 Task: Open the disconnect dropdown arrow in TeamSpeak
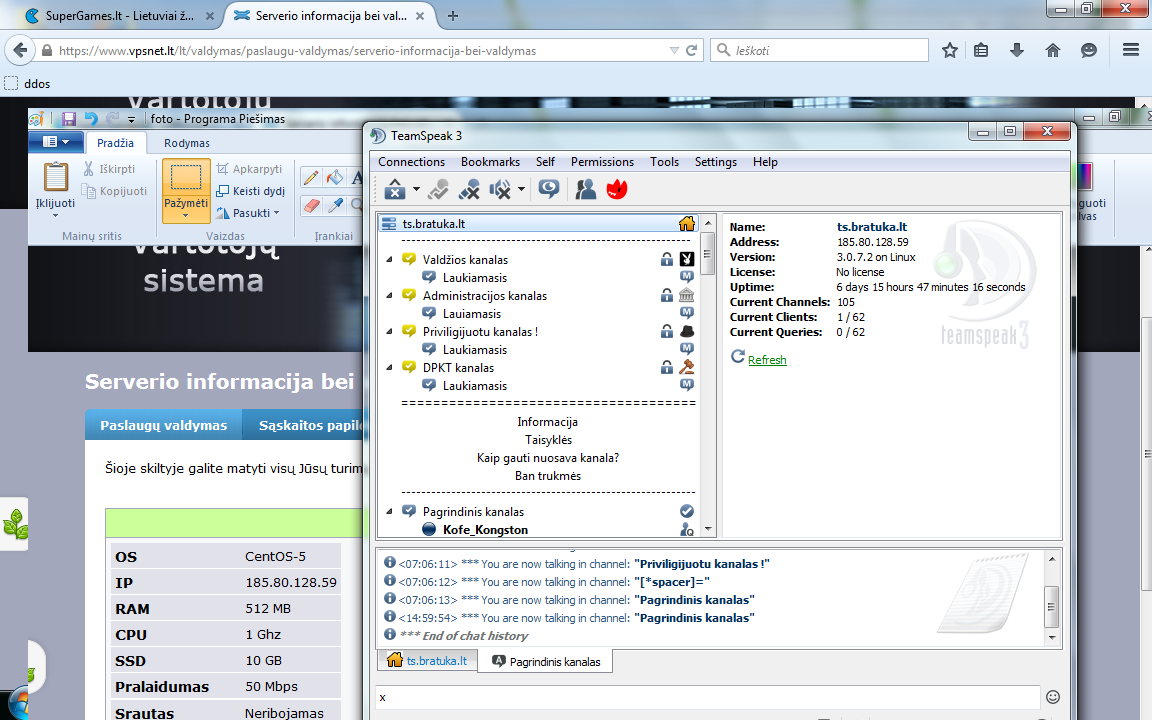(x=416, y=190)
